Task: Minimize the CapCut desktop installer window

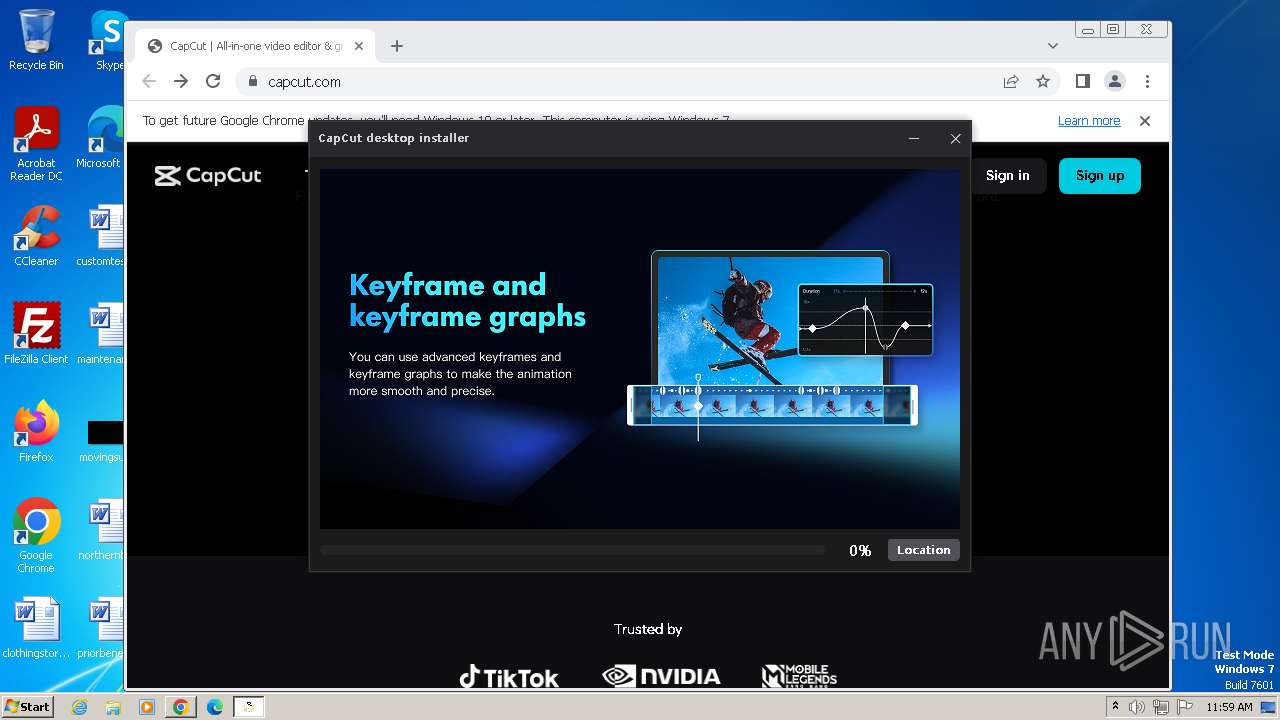Action: (x=914, y=139)
